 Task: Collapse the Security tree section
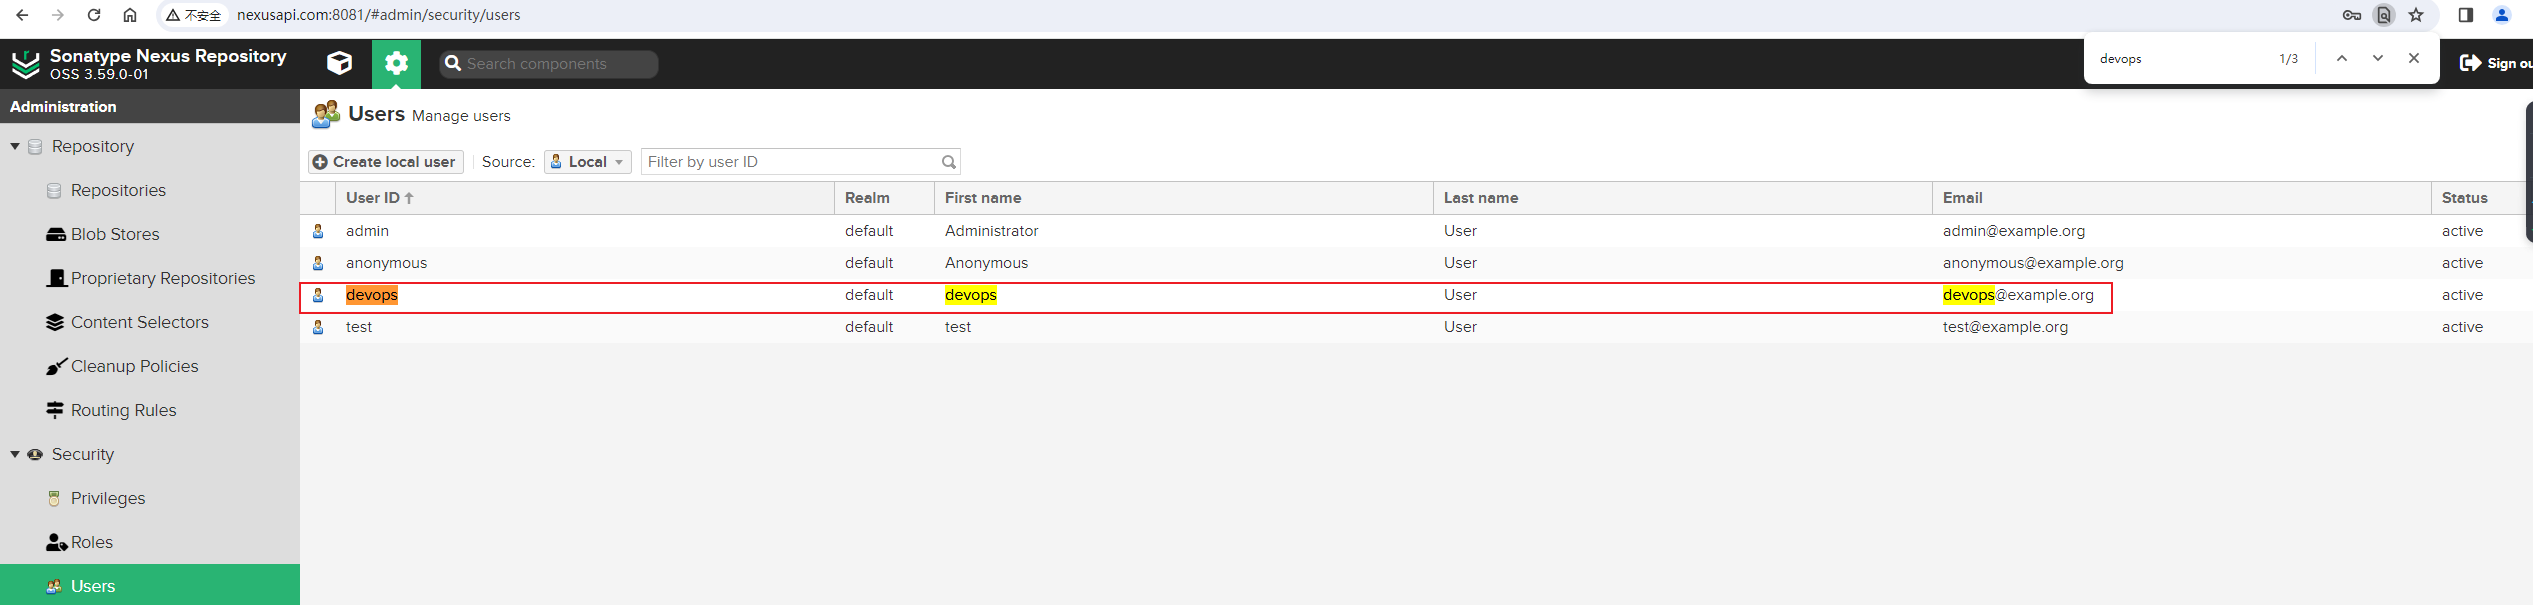[x=15, y=454]
